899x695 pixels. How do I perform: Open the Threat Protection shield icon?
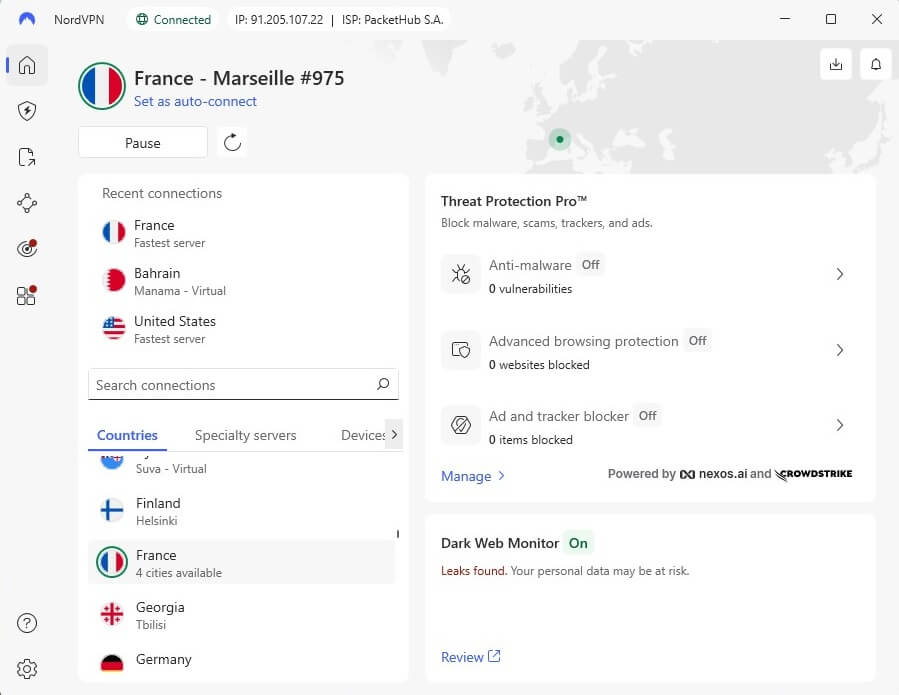point(27,111)
